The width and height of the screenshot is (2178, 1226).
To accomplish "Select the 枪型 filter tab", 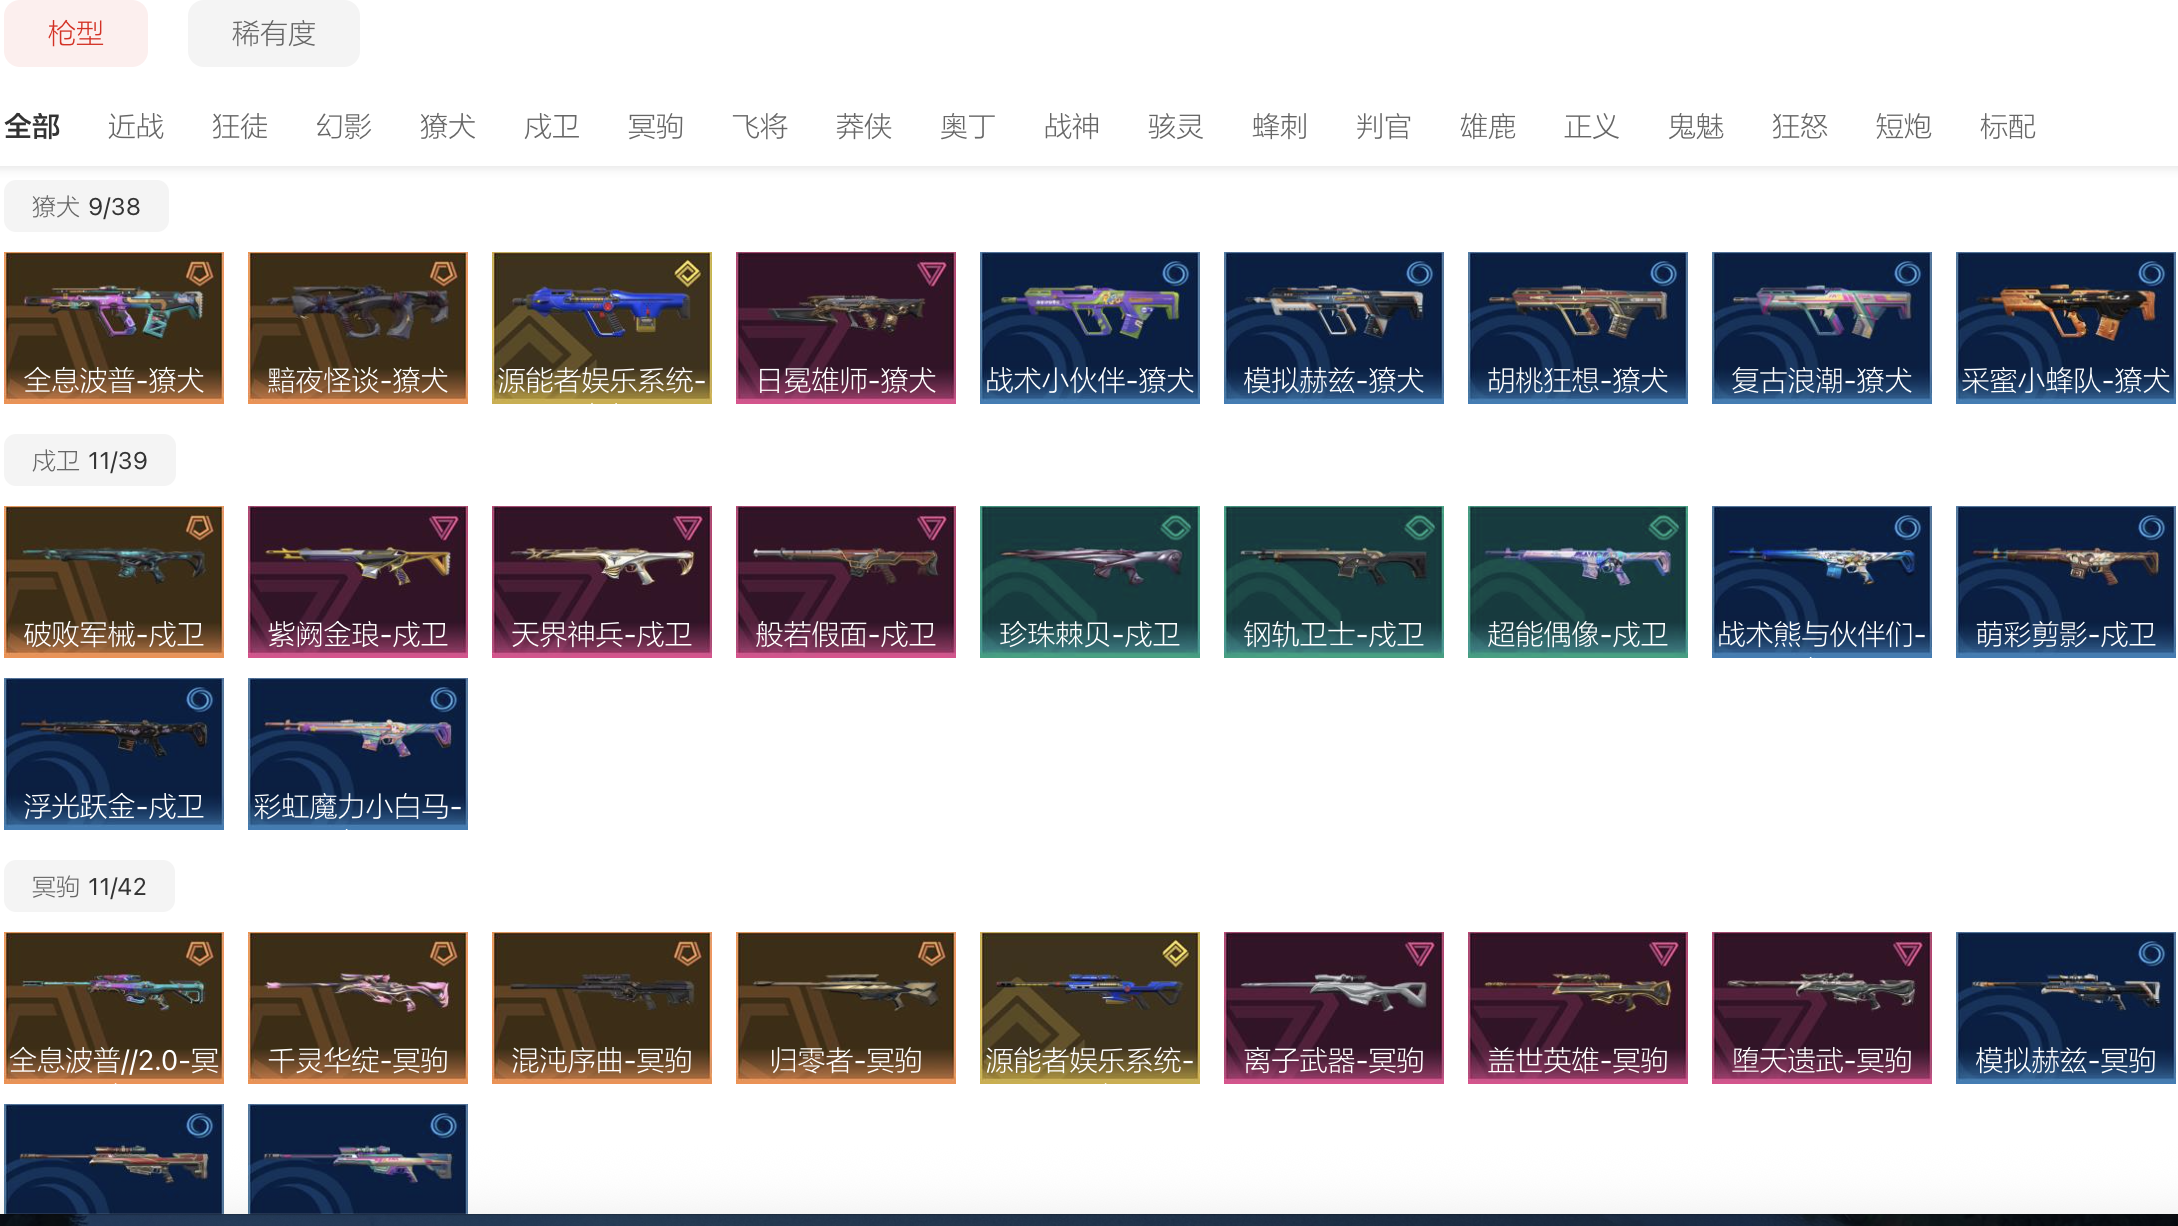I will pos(76,34).
